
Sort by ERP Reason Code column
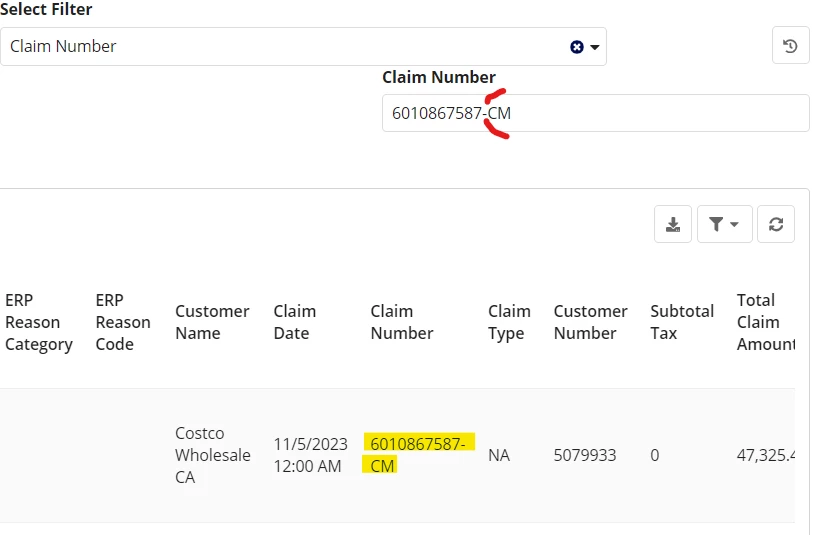(123, 322)
